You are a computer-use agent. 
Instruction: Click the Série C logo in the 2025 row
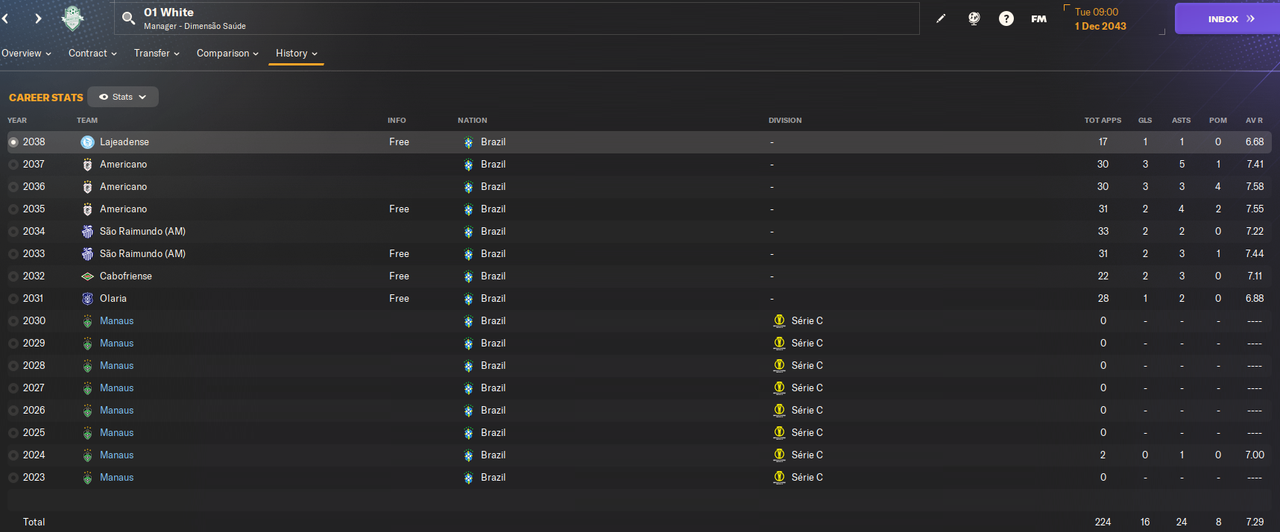coord(779,433)
